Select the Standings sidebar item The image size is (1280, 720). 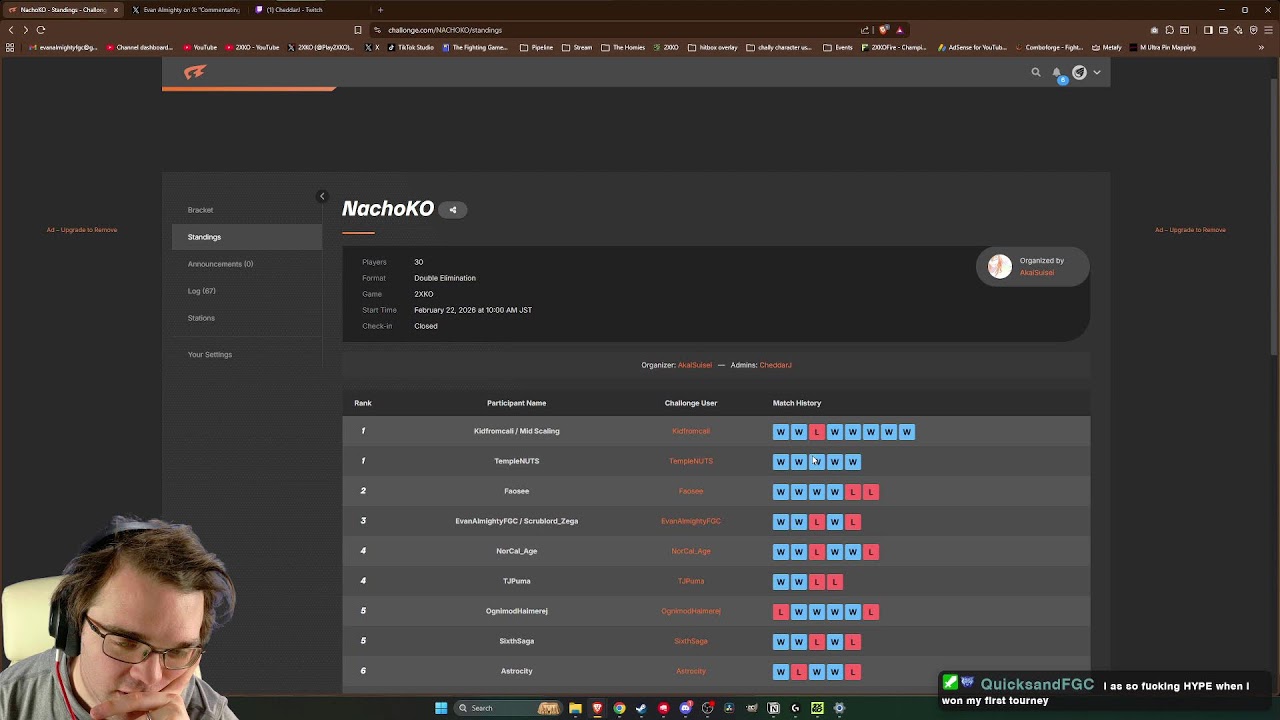(x=247, y=237)
